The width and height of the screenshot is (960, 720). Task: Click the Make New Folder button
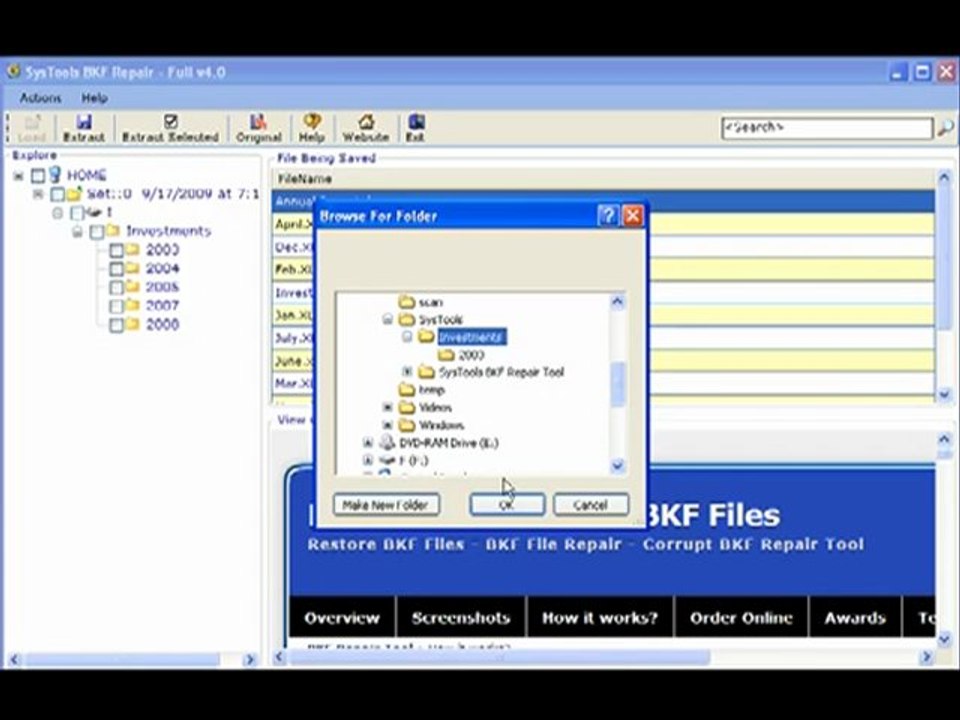tap(386, 504)
